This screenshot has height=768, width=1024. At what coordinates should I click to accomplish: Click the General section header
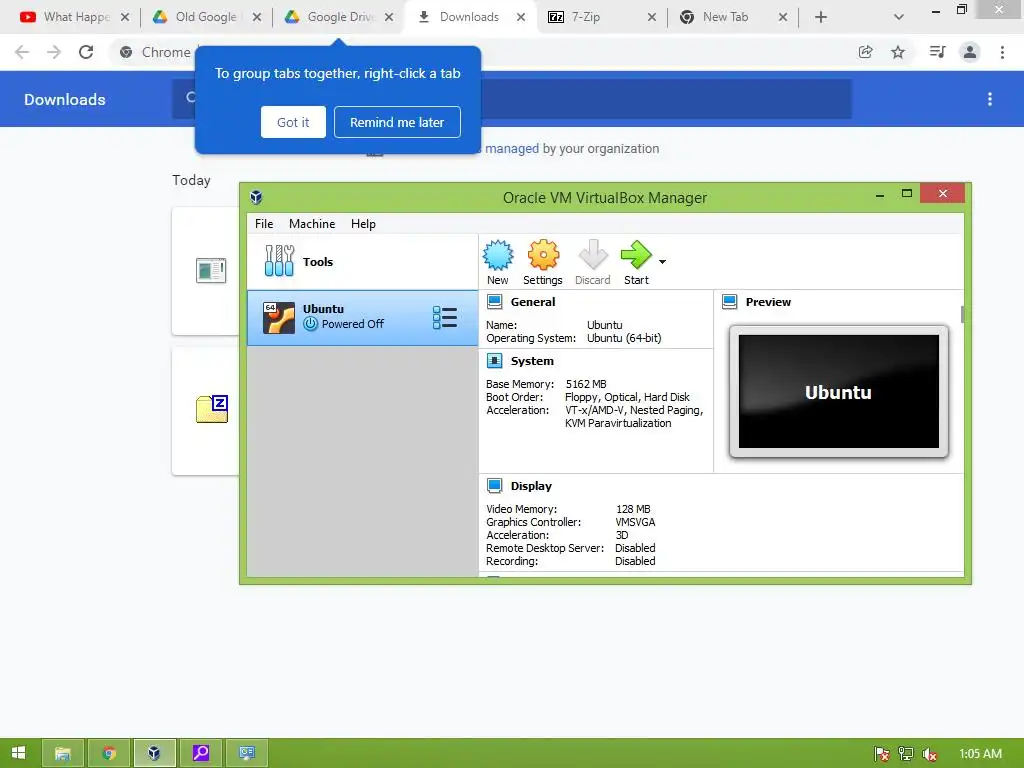point(532,302)
